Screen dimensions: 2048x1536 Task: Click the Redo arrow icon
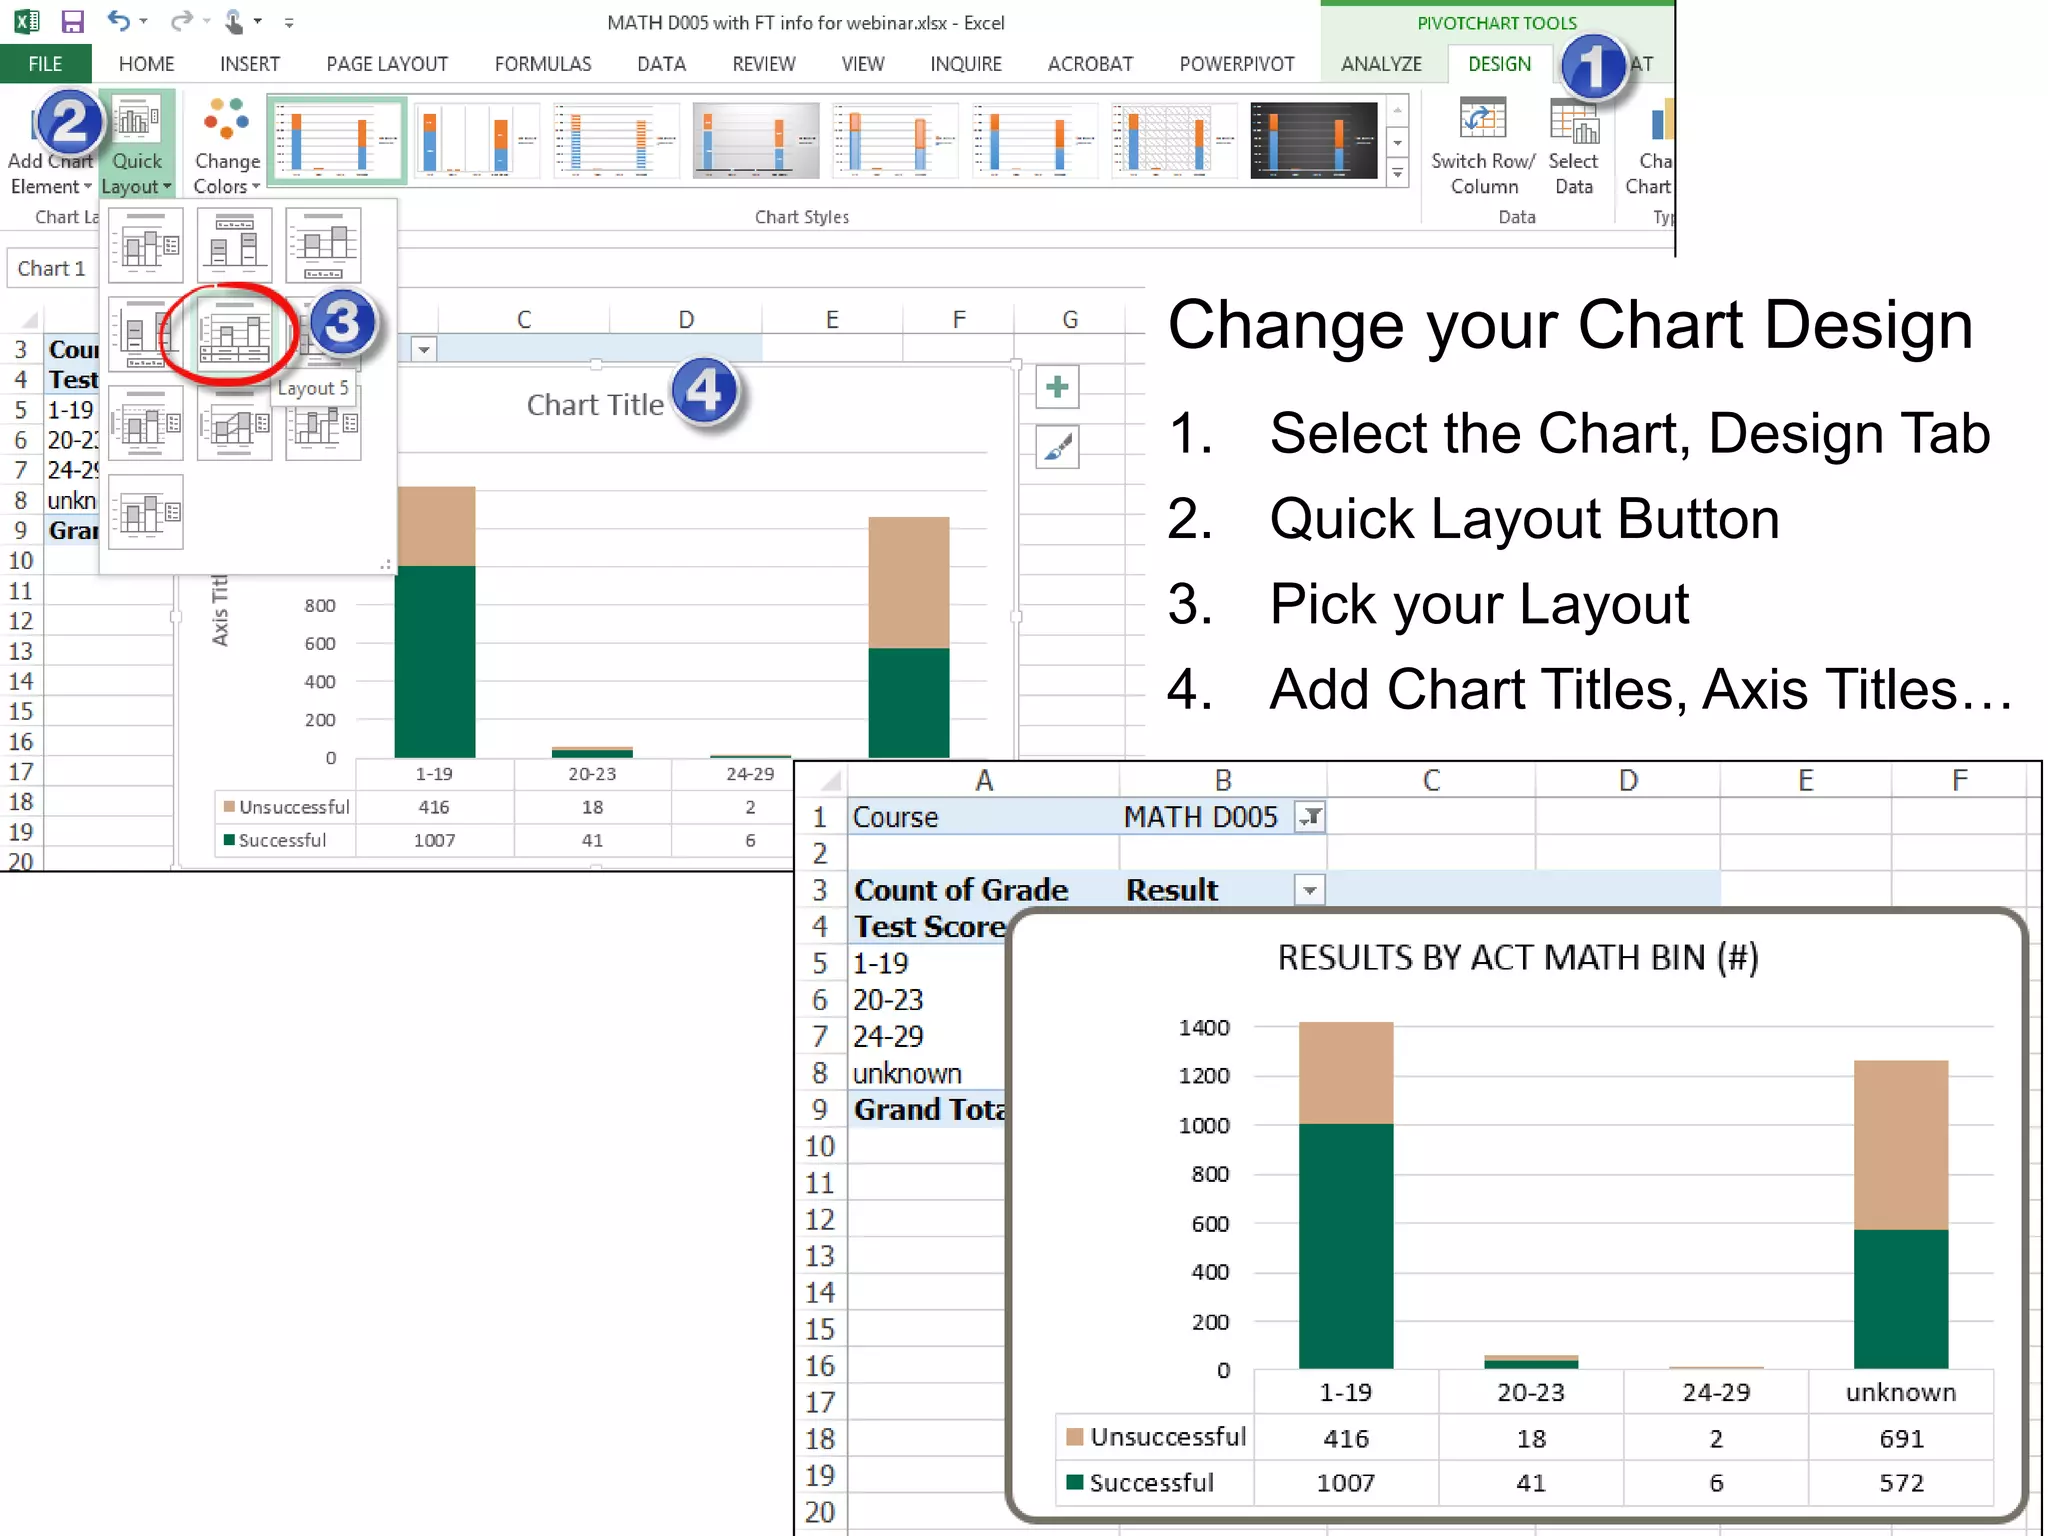click(181, 21)
